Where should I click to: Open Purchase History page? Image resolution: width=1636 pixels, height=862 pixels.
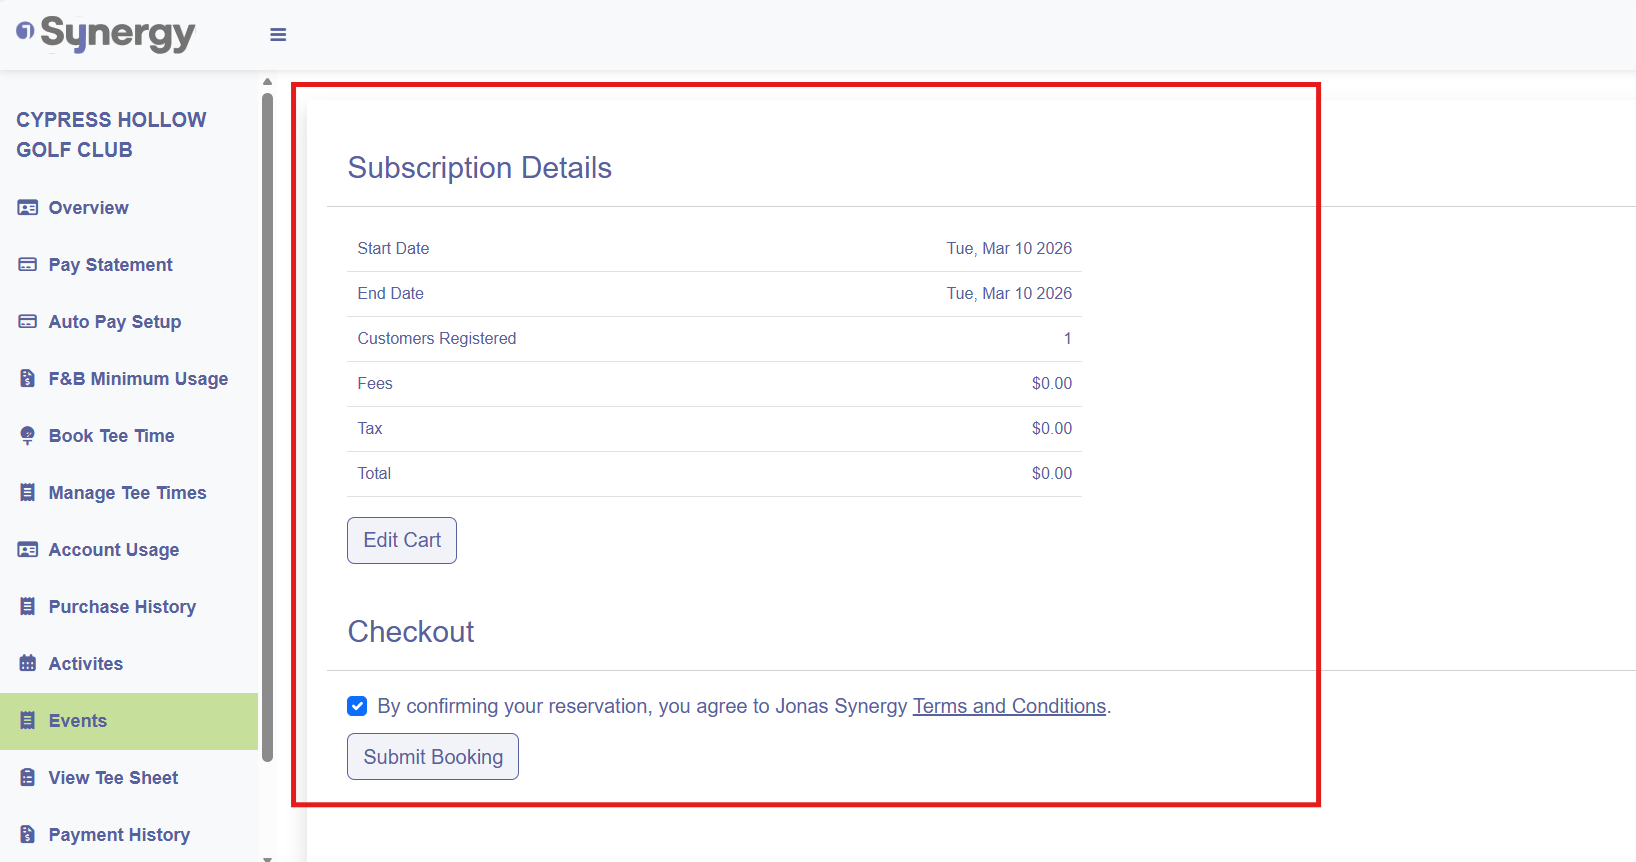(122, 607)
